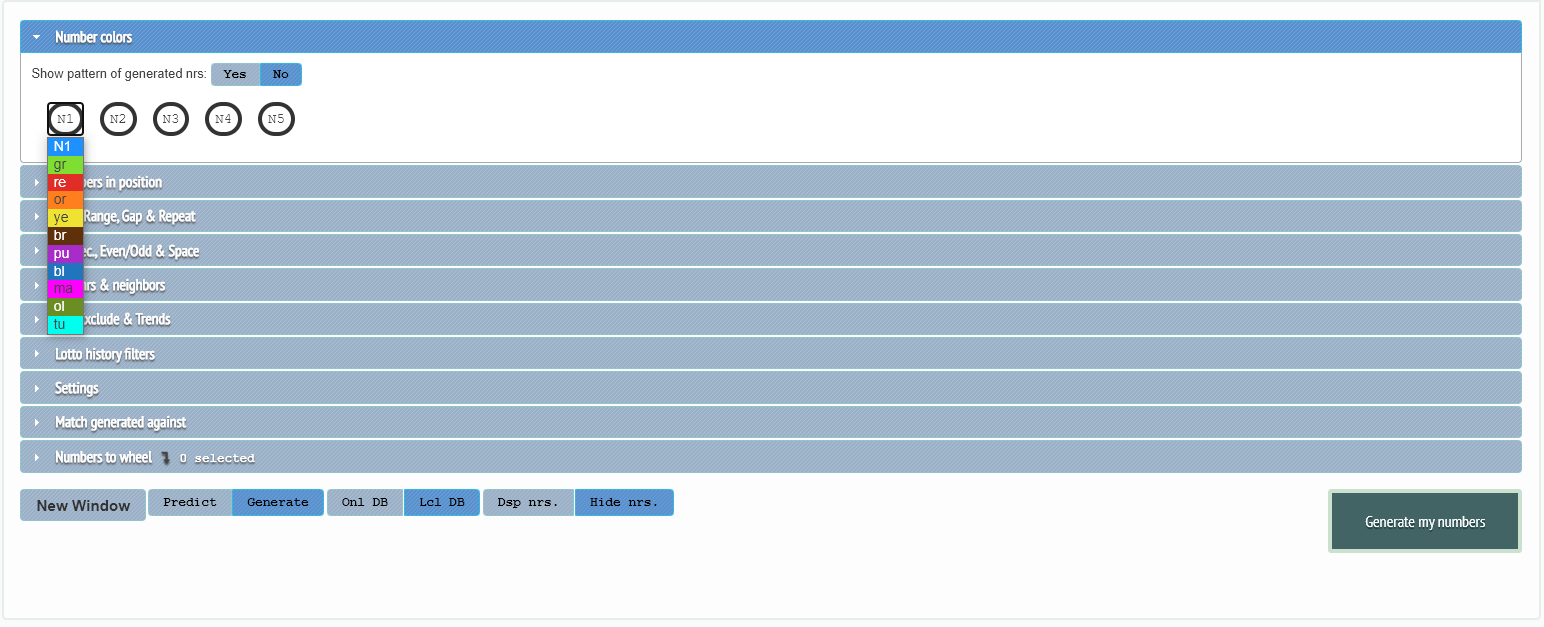Expand Even/Odd & Space section

(771, 250)
